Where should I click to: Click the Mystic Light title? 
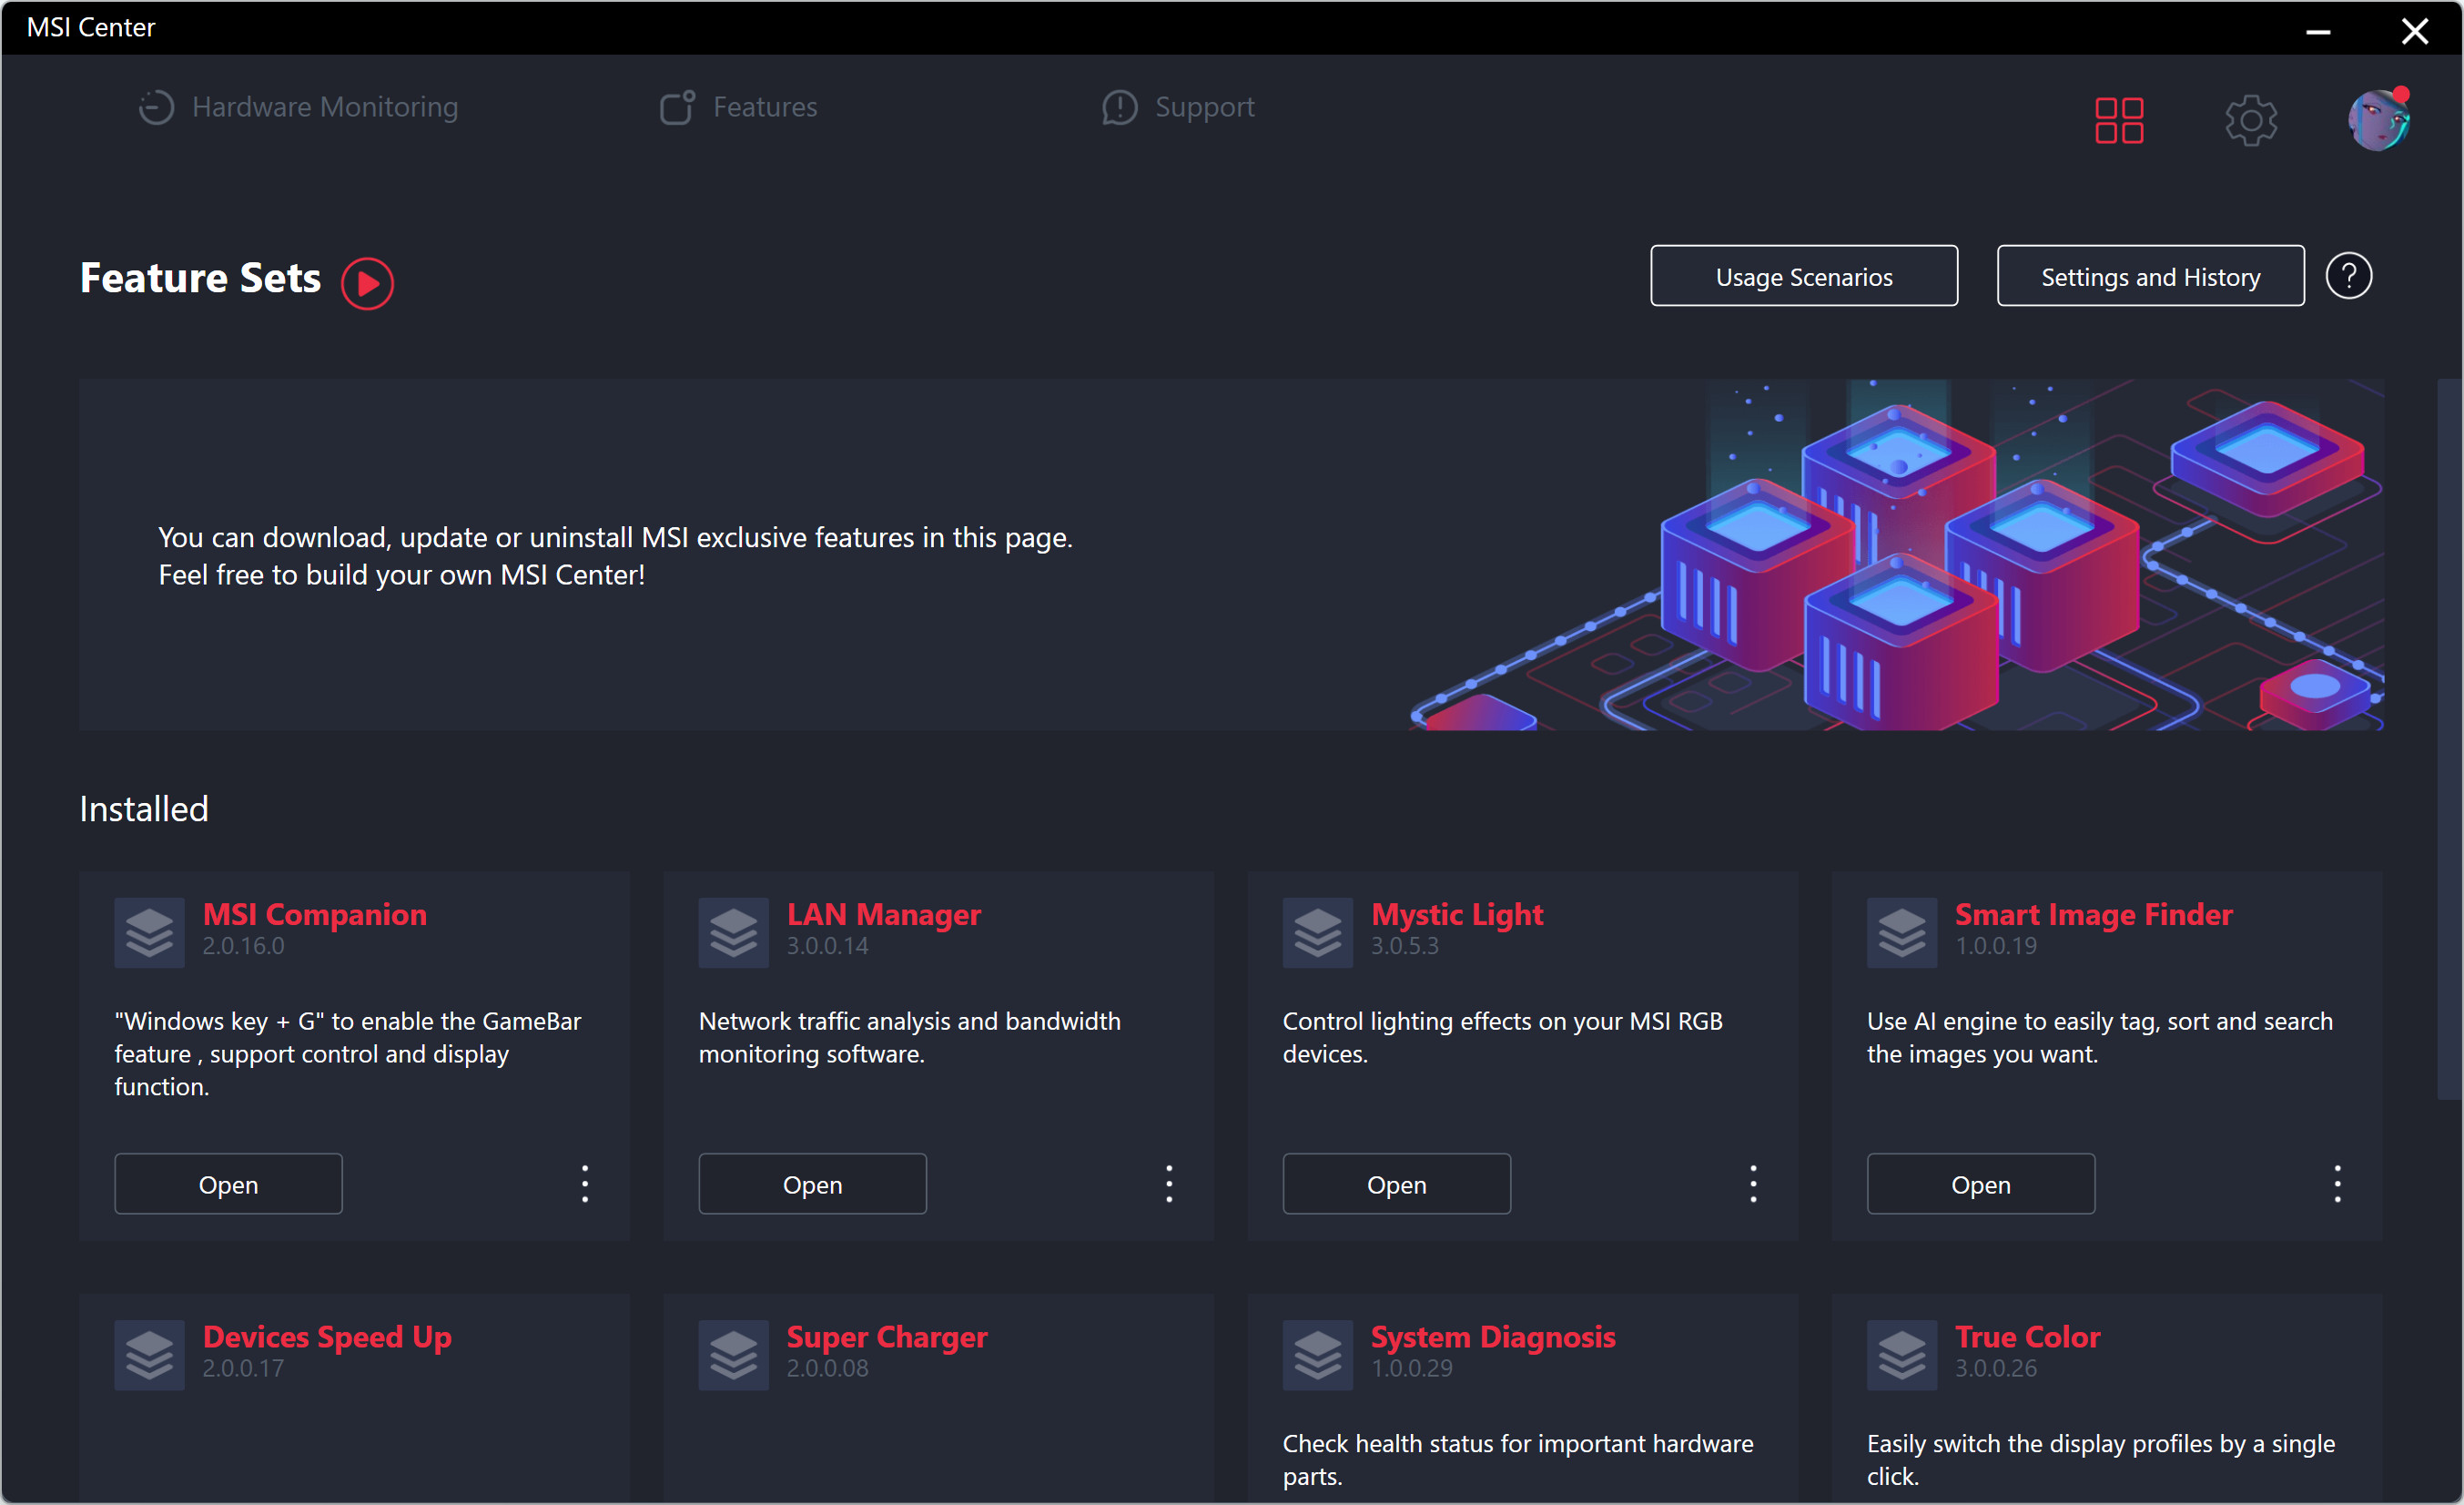click(1456, 914)
